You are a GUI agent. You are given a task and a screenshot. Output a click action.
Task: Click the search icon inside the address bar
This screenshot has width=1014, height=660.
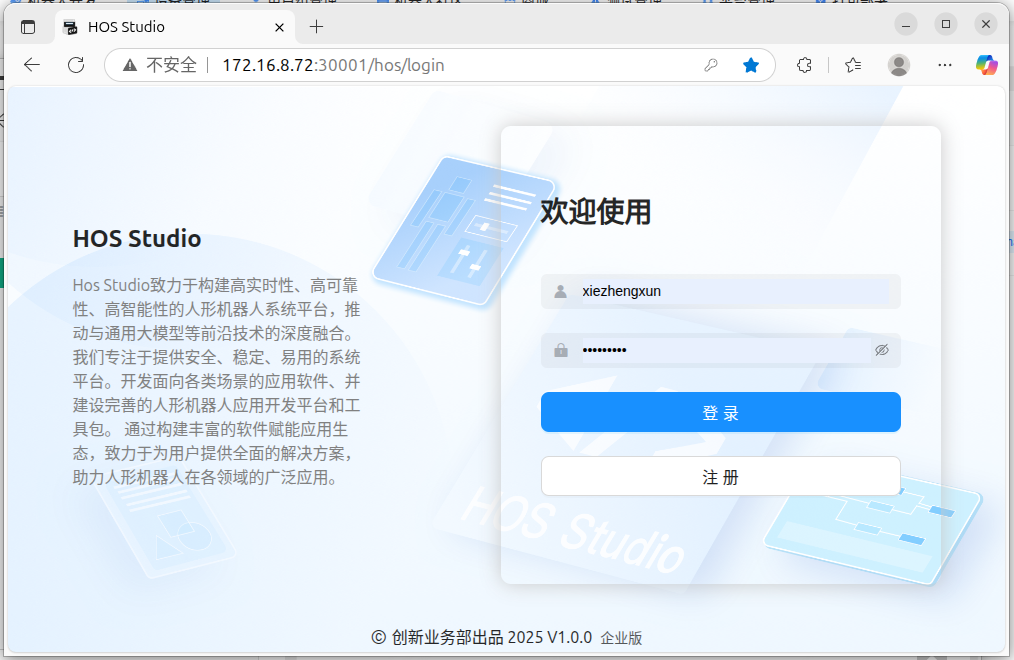tap(711, 64)
